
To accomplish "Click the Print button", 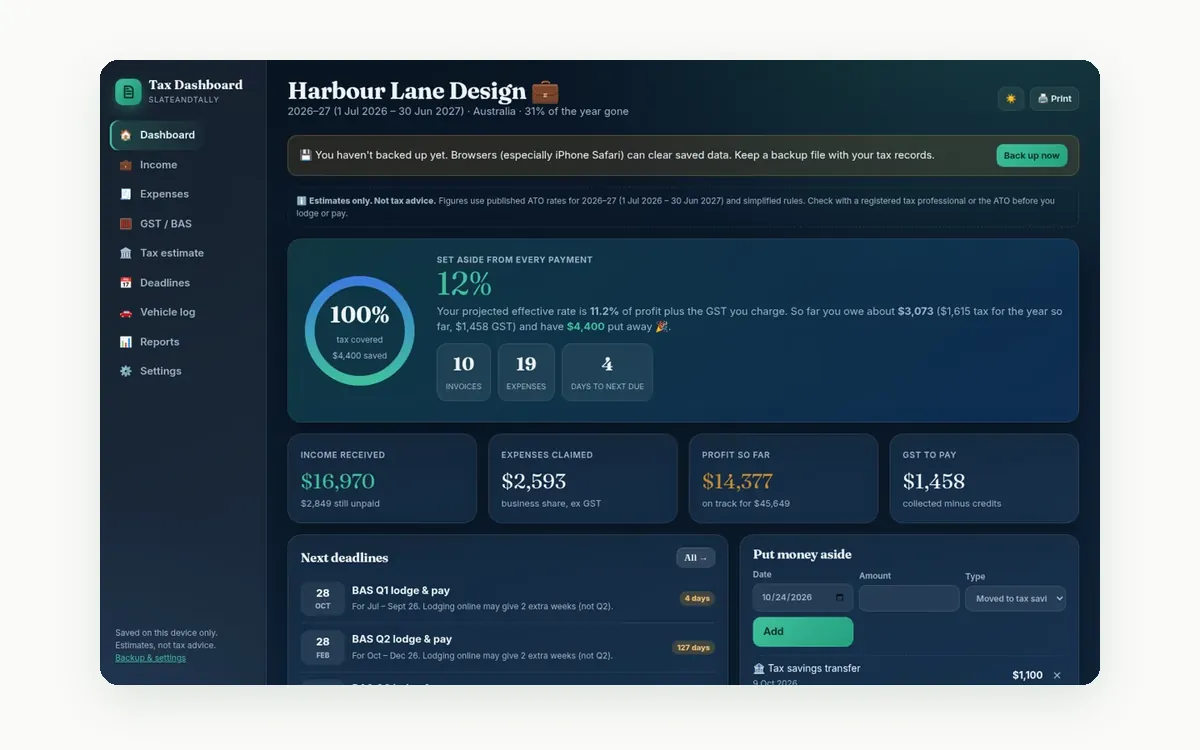I will 1054,99.
